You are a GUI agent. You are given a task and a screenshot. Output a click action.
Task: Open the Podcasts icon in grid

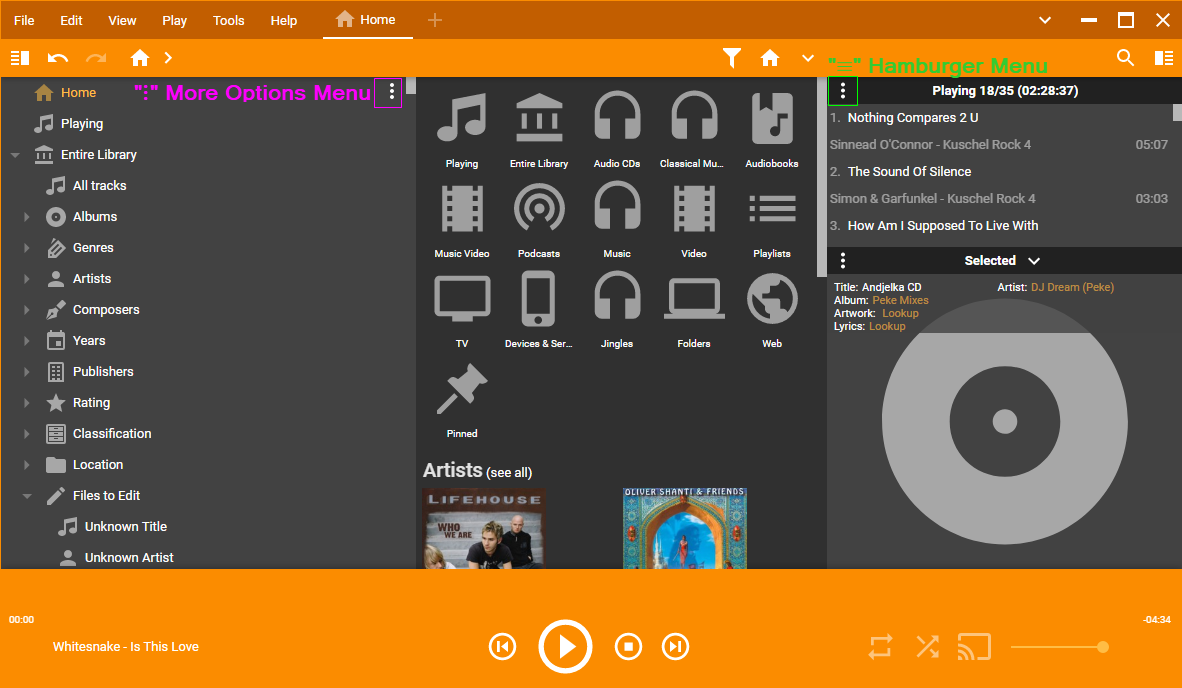click(539, 210)
